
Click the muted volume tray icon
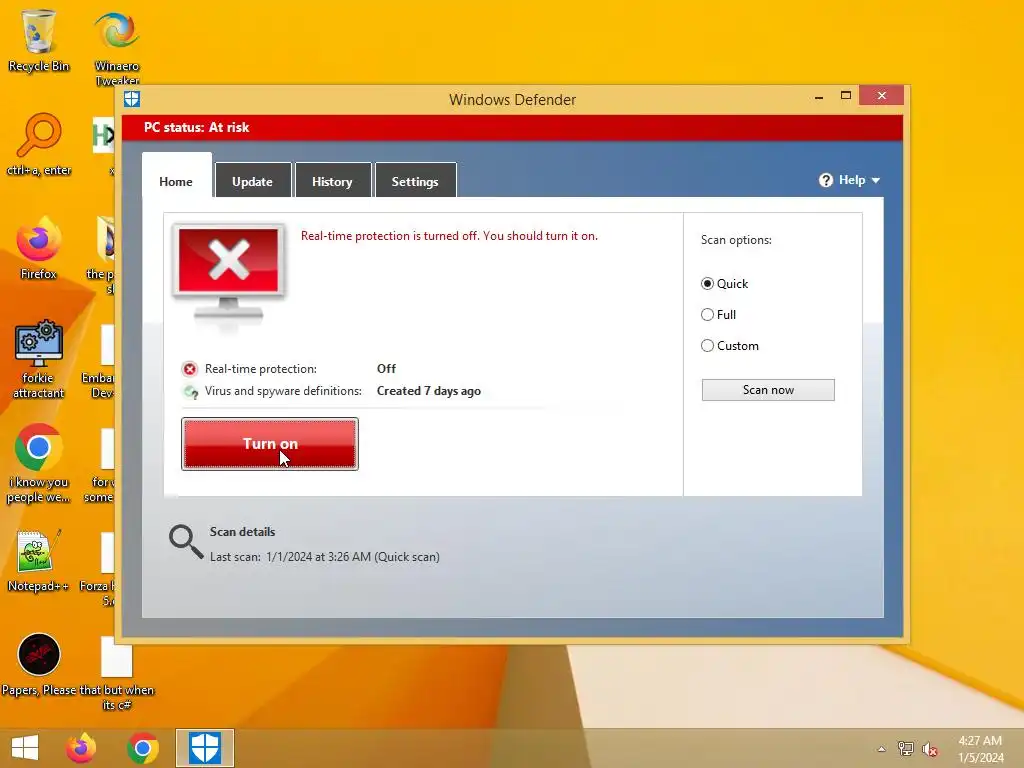(930, 749)
